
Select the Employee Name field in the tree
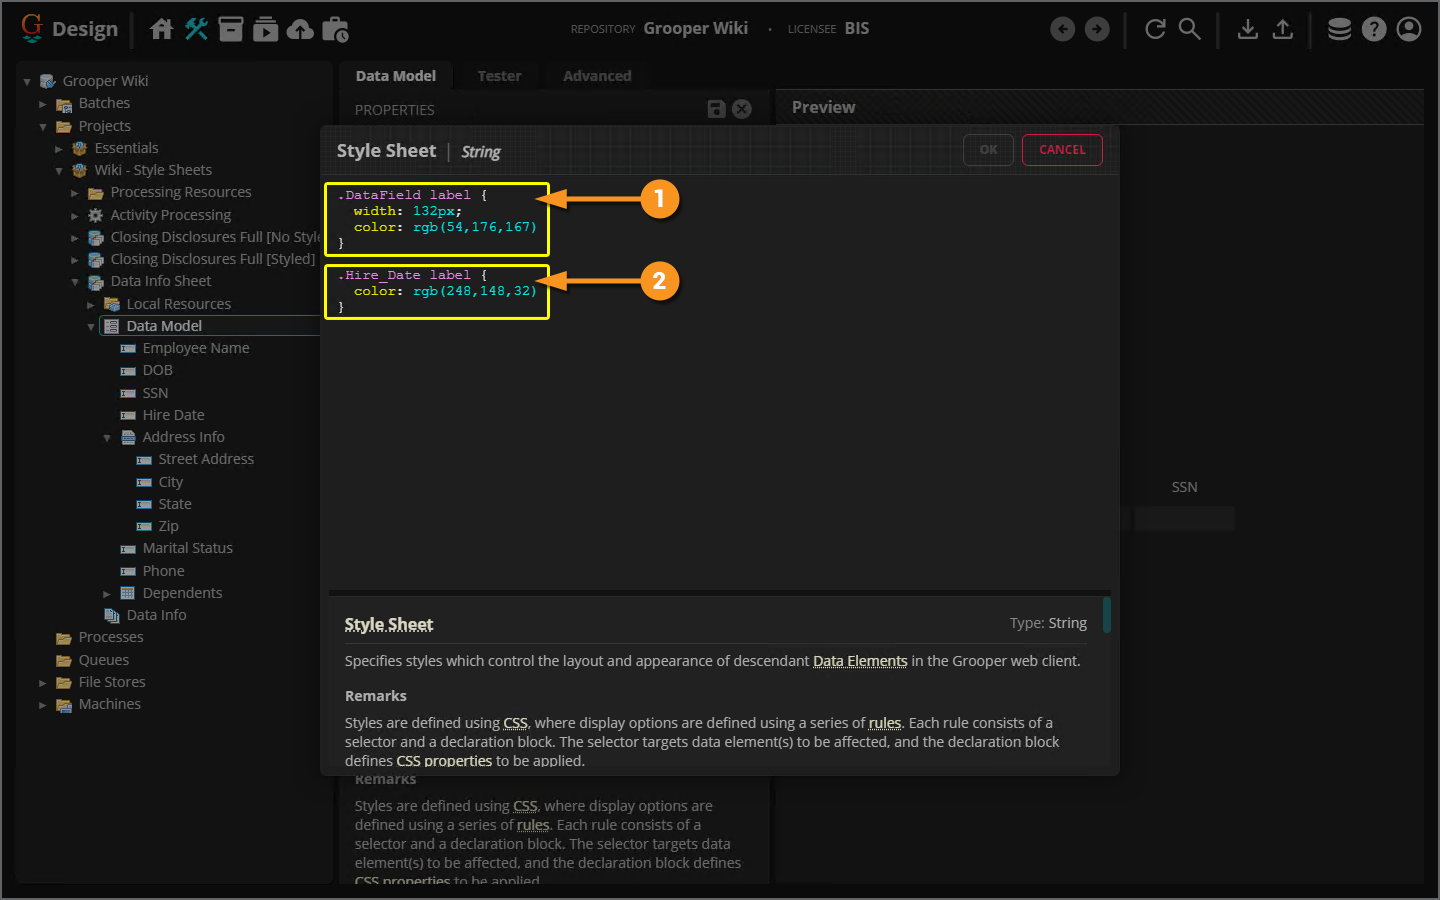tap(196, 348)
